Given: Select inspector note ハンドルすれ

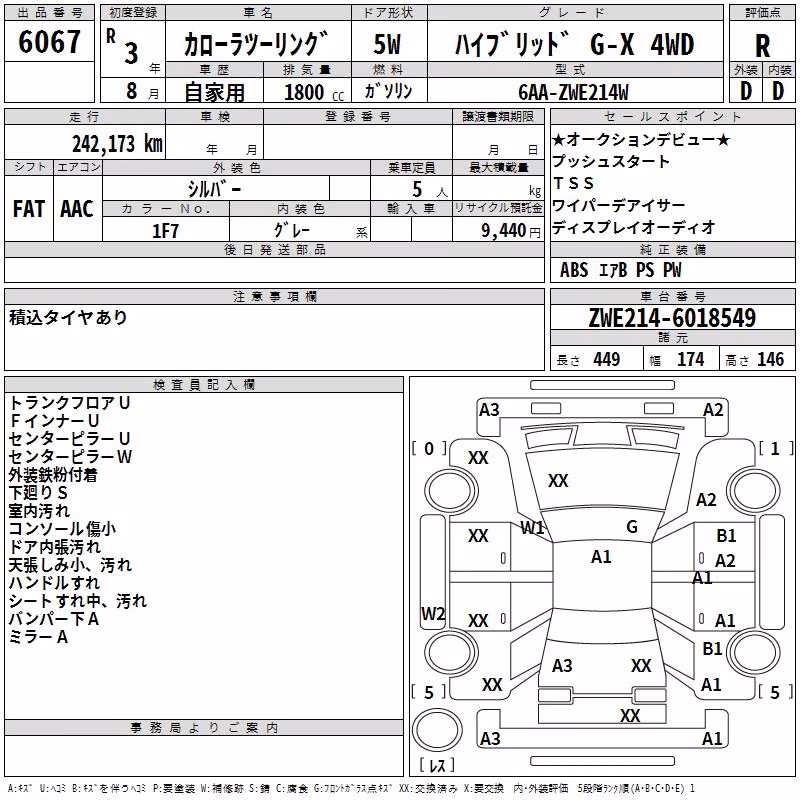Looking at the screenshot, I should click(54, 583).
